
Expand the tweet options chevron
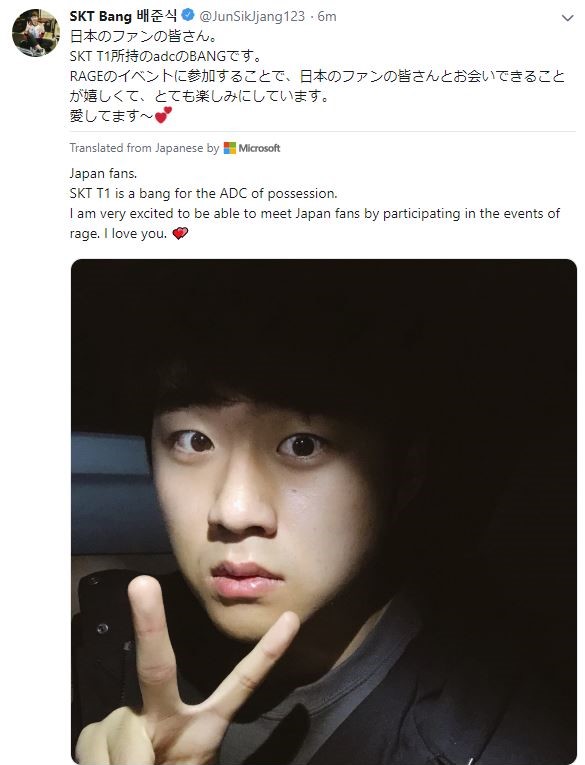pyautogui.click(x=567, y=19)
